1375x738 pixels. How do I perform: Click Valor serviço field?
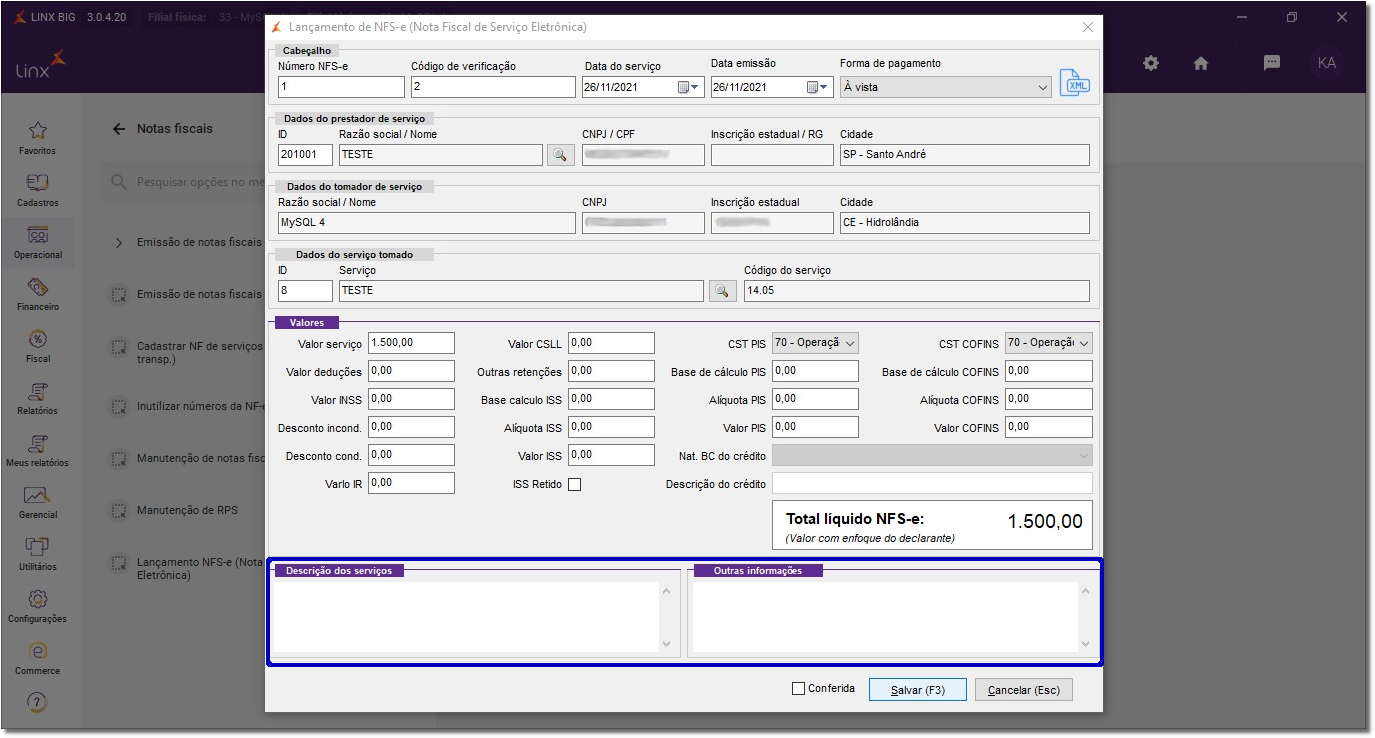click(411, 343)
